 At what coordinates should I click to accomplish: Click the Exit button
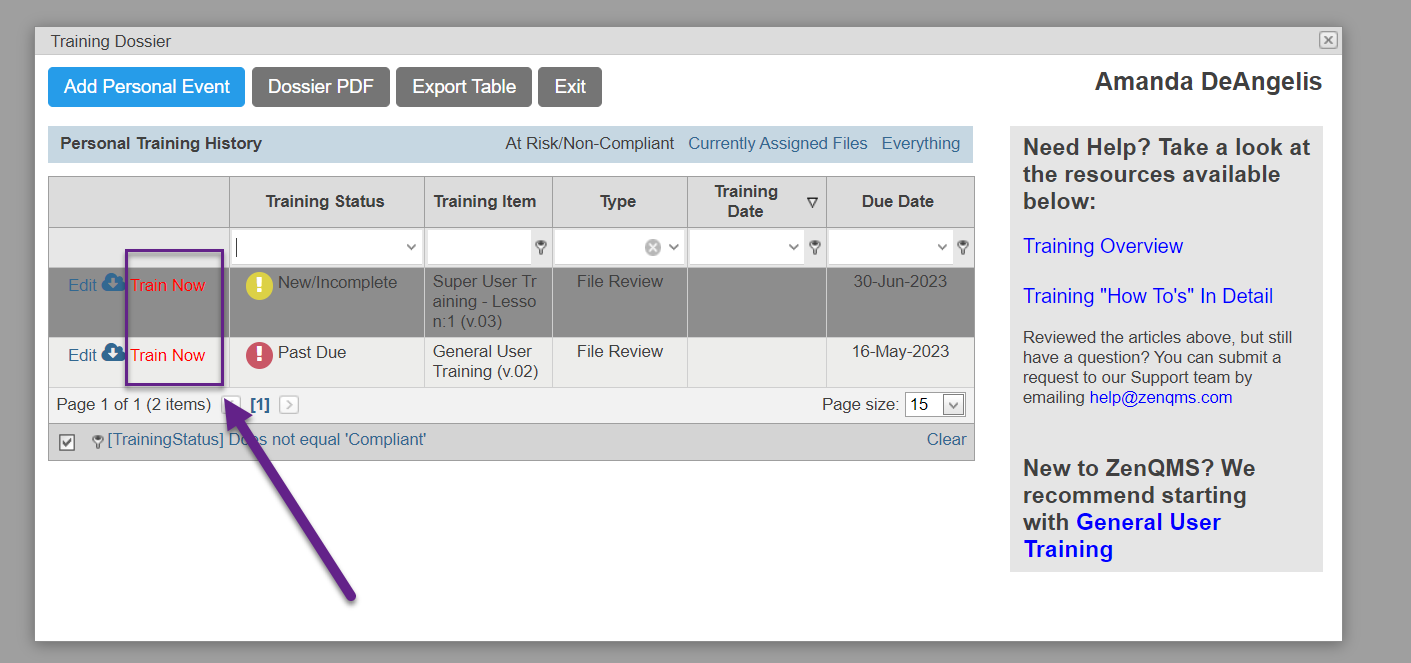(x=570, y=87)
